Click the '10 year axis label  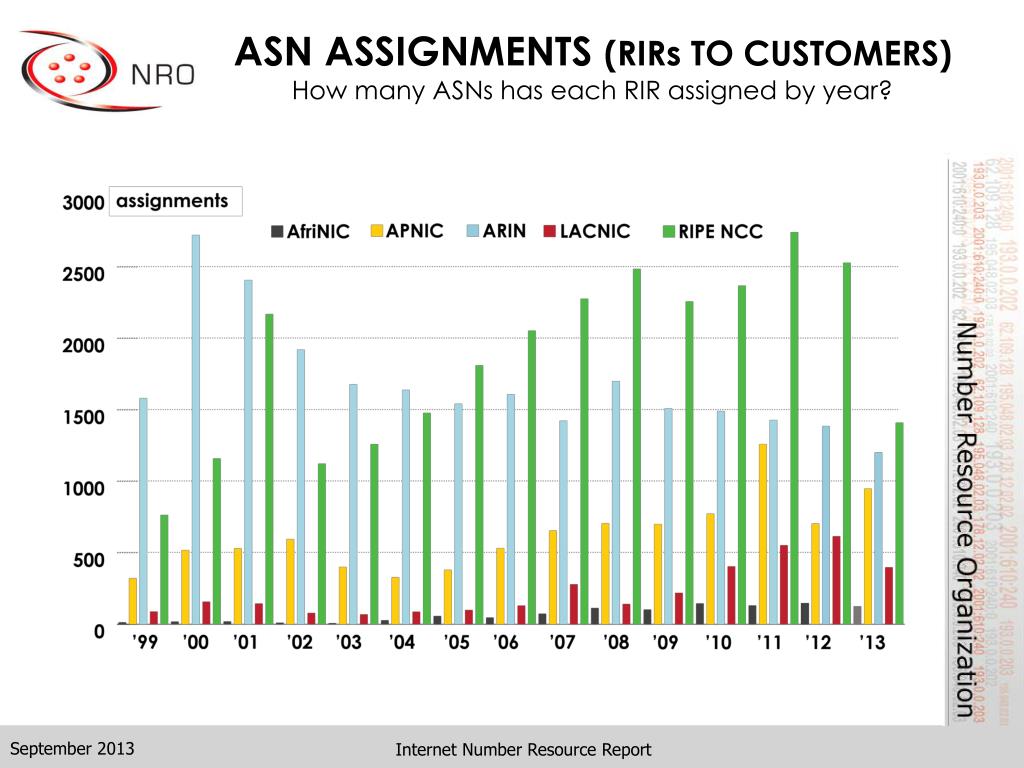(718, 642)
